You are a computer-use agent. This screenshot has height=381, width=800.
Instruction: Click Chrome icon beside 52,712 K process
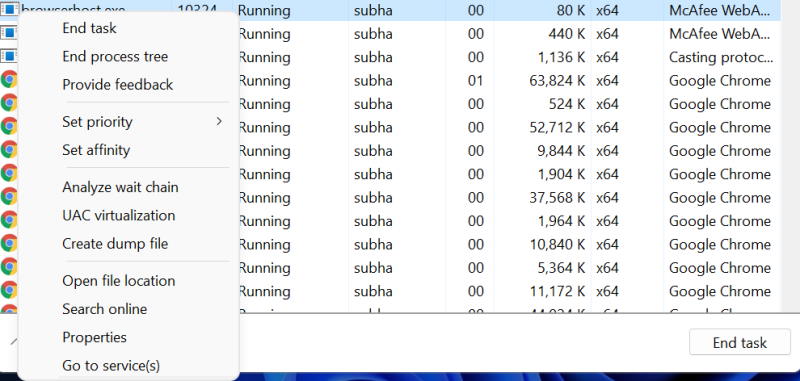pos(9,126)
